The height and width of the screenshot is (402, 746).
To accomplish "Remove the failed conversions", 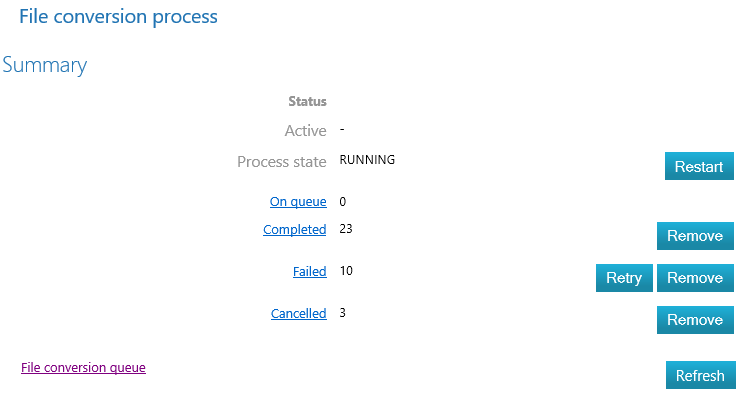I will (695, 278).
